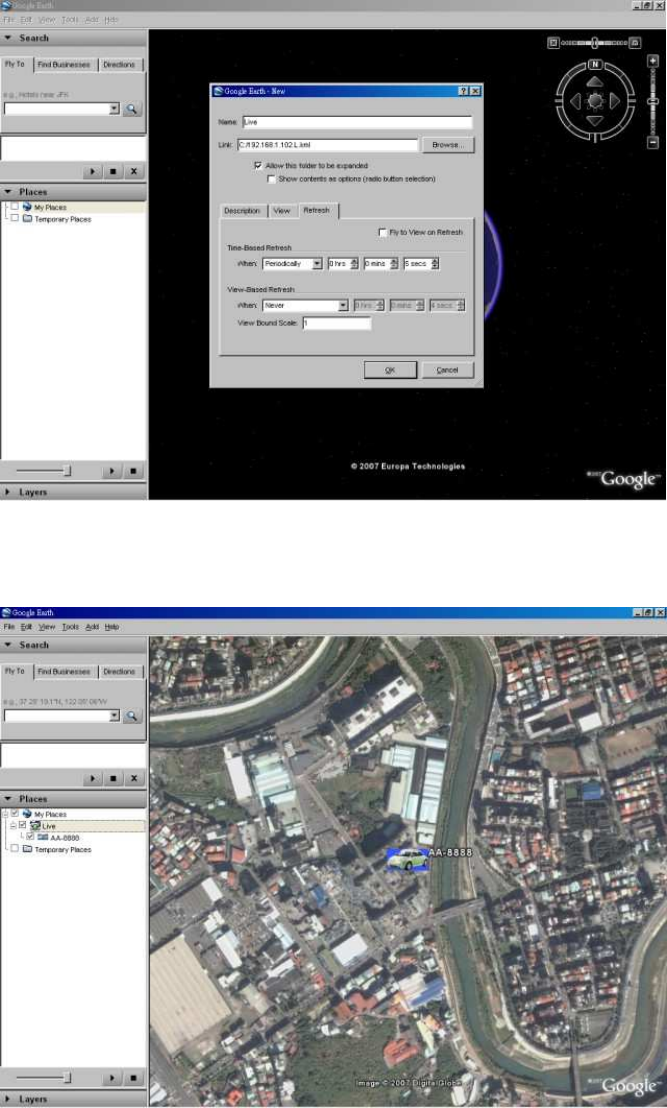Screen dimensions: 667x1108
Task: Click the vertical zoom slider handle
Action: click(653, 102)
